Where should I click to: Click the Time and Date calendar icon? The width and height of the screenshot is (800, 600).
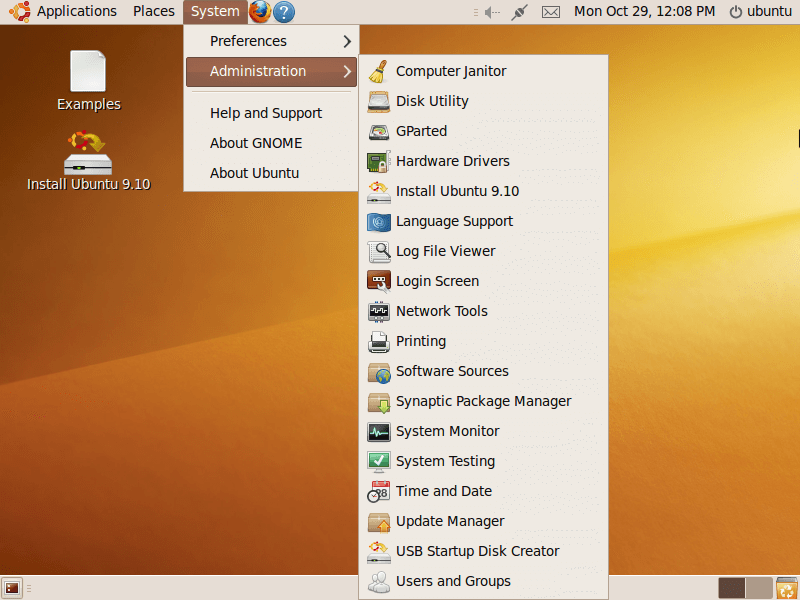(x=379, y=491)
